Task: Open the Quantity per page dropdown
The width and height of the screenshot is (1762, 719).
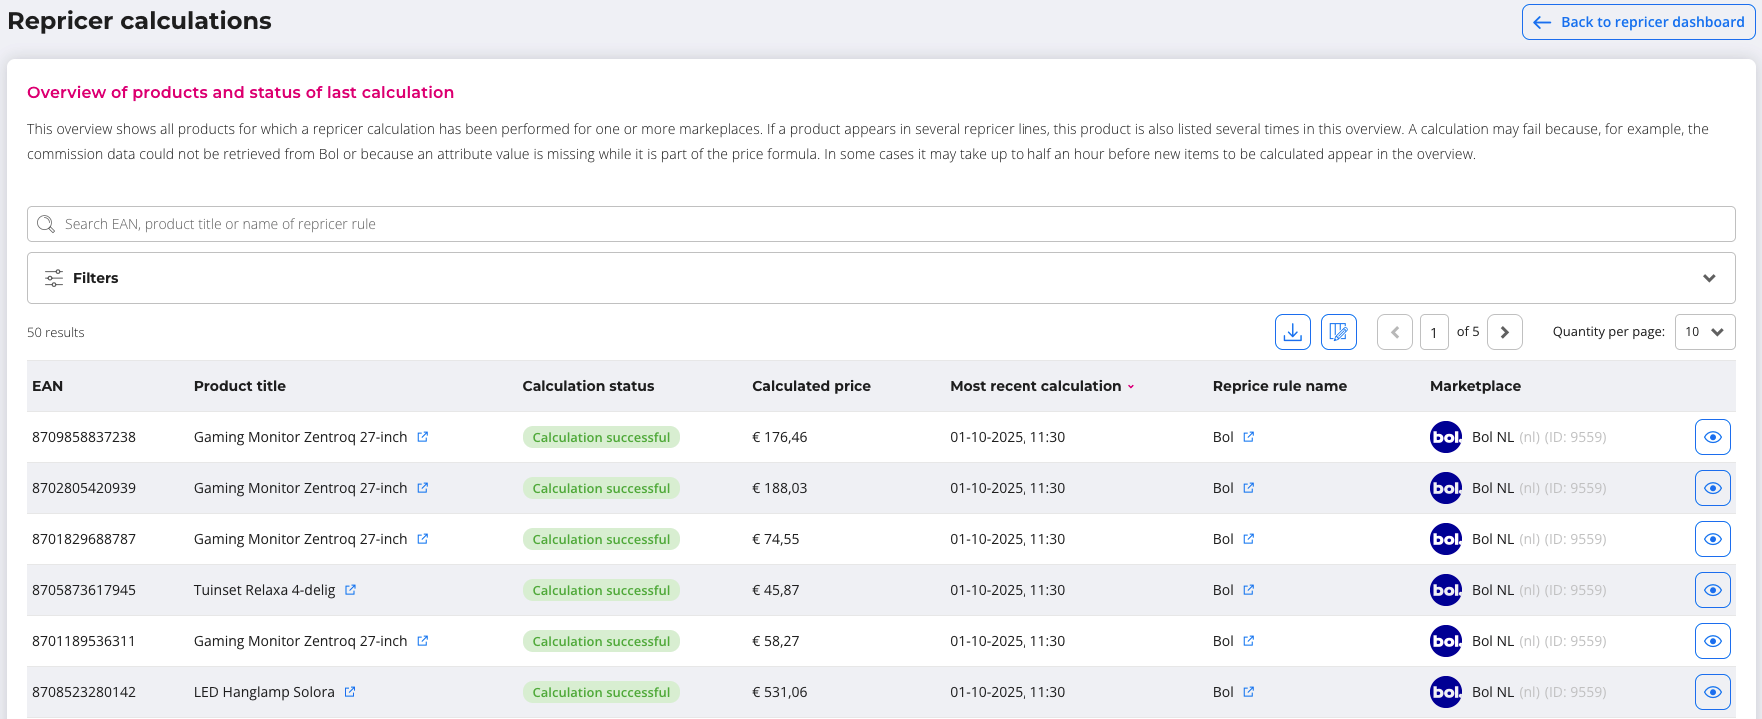Action: (1704, 332)
